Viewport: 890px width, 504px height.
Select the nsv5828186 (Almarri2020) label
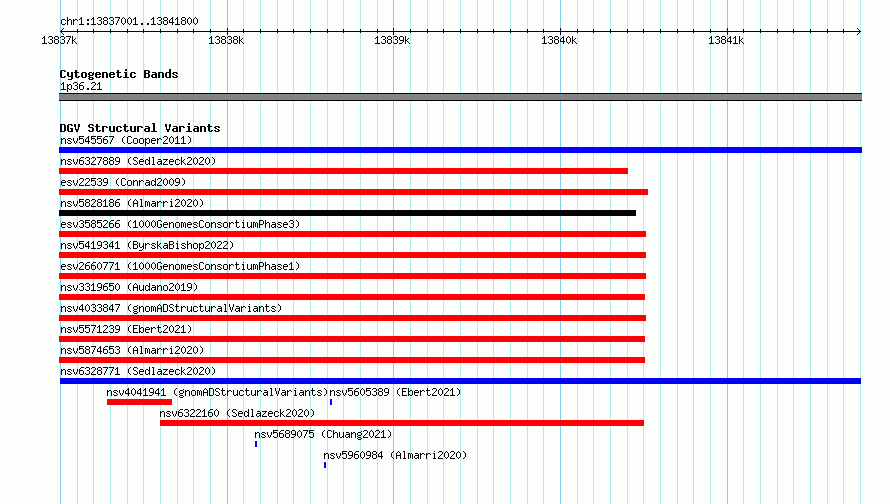tap(132, 203)
